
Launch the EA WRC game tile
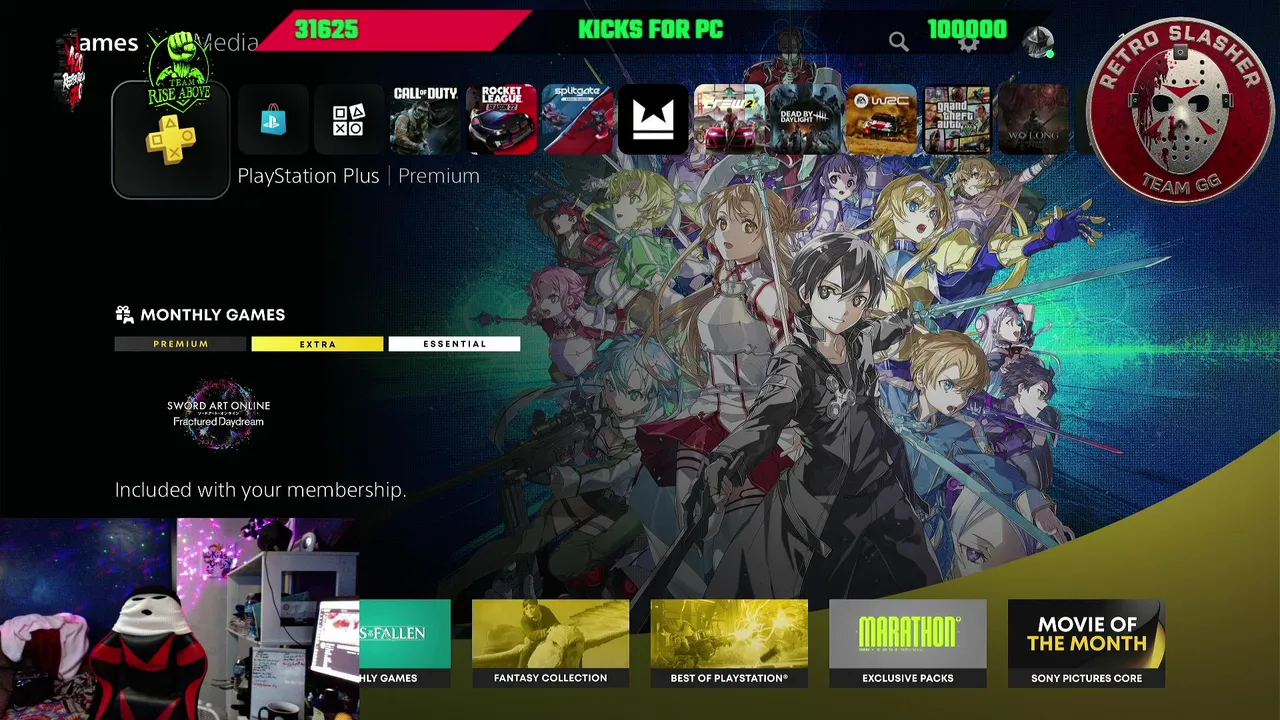pyautogui.click(x=881, y=120)
